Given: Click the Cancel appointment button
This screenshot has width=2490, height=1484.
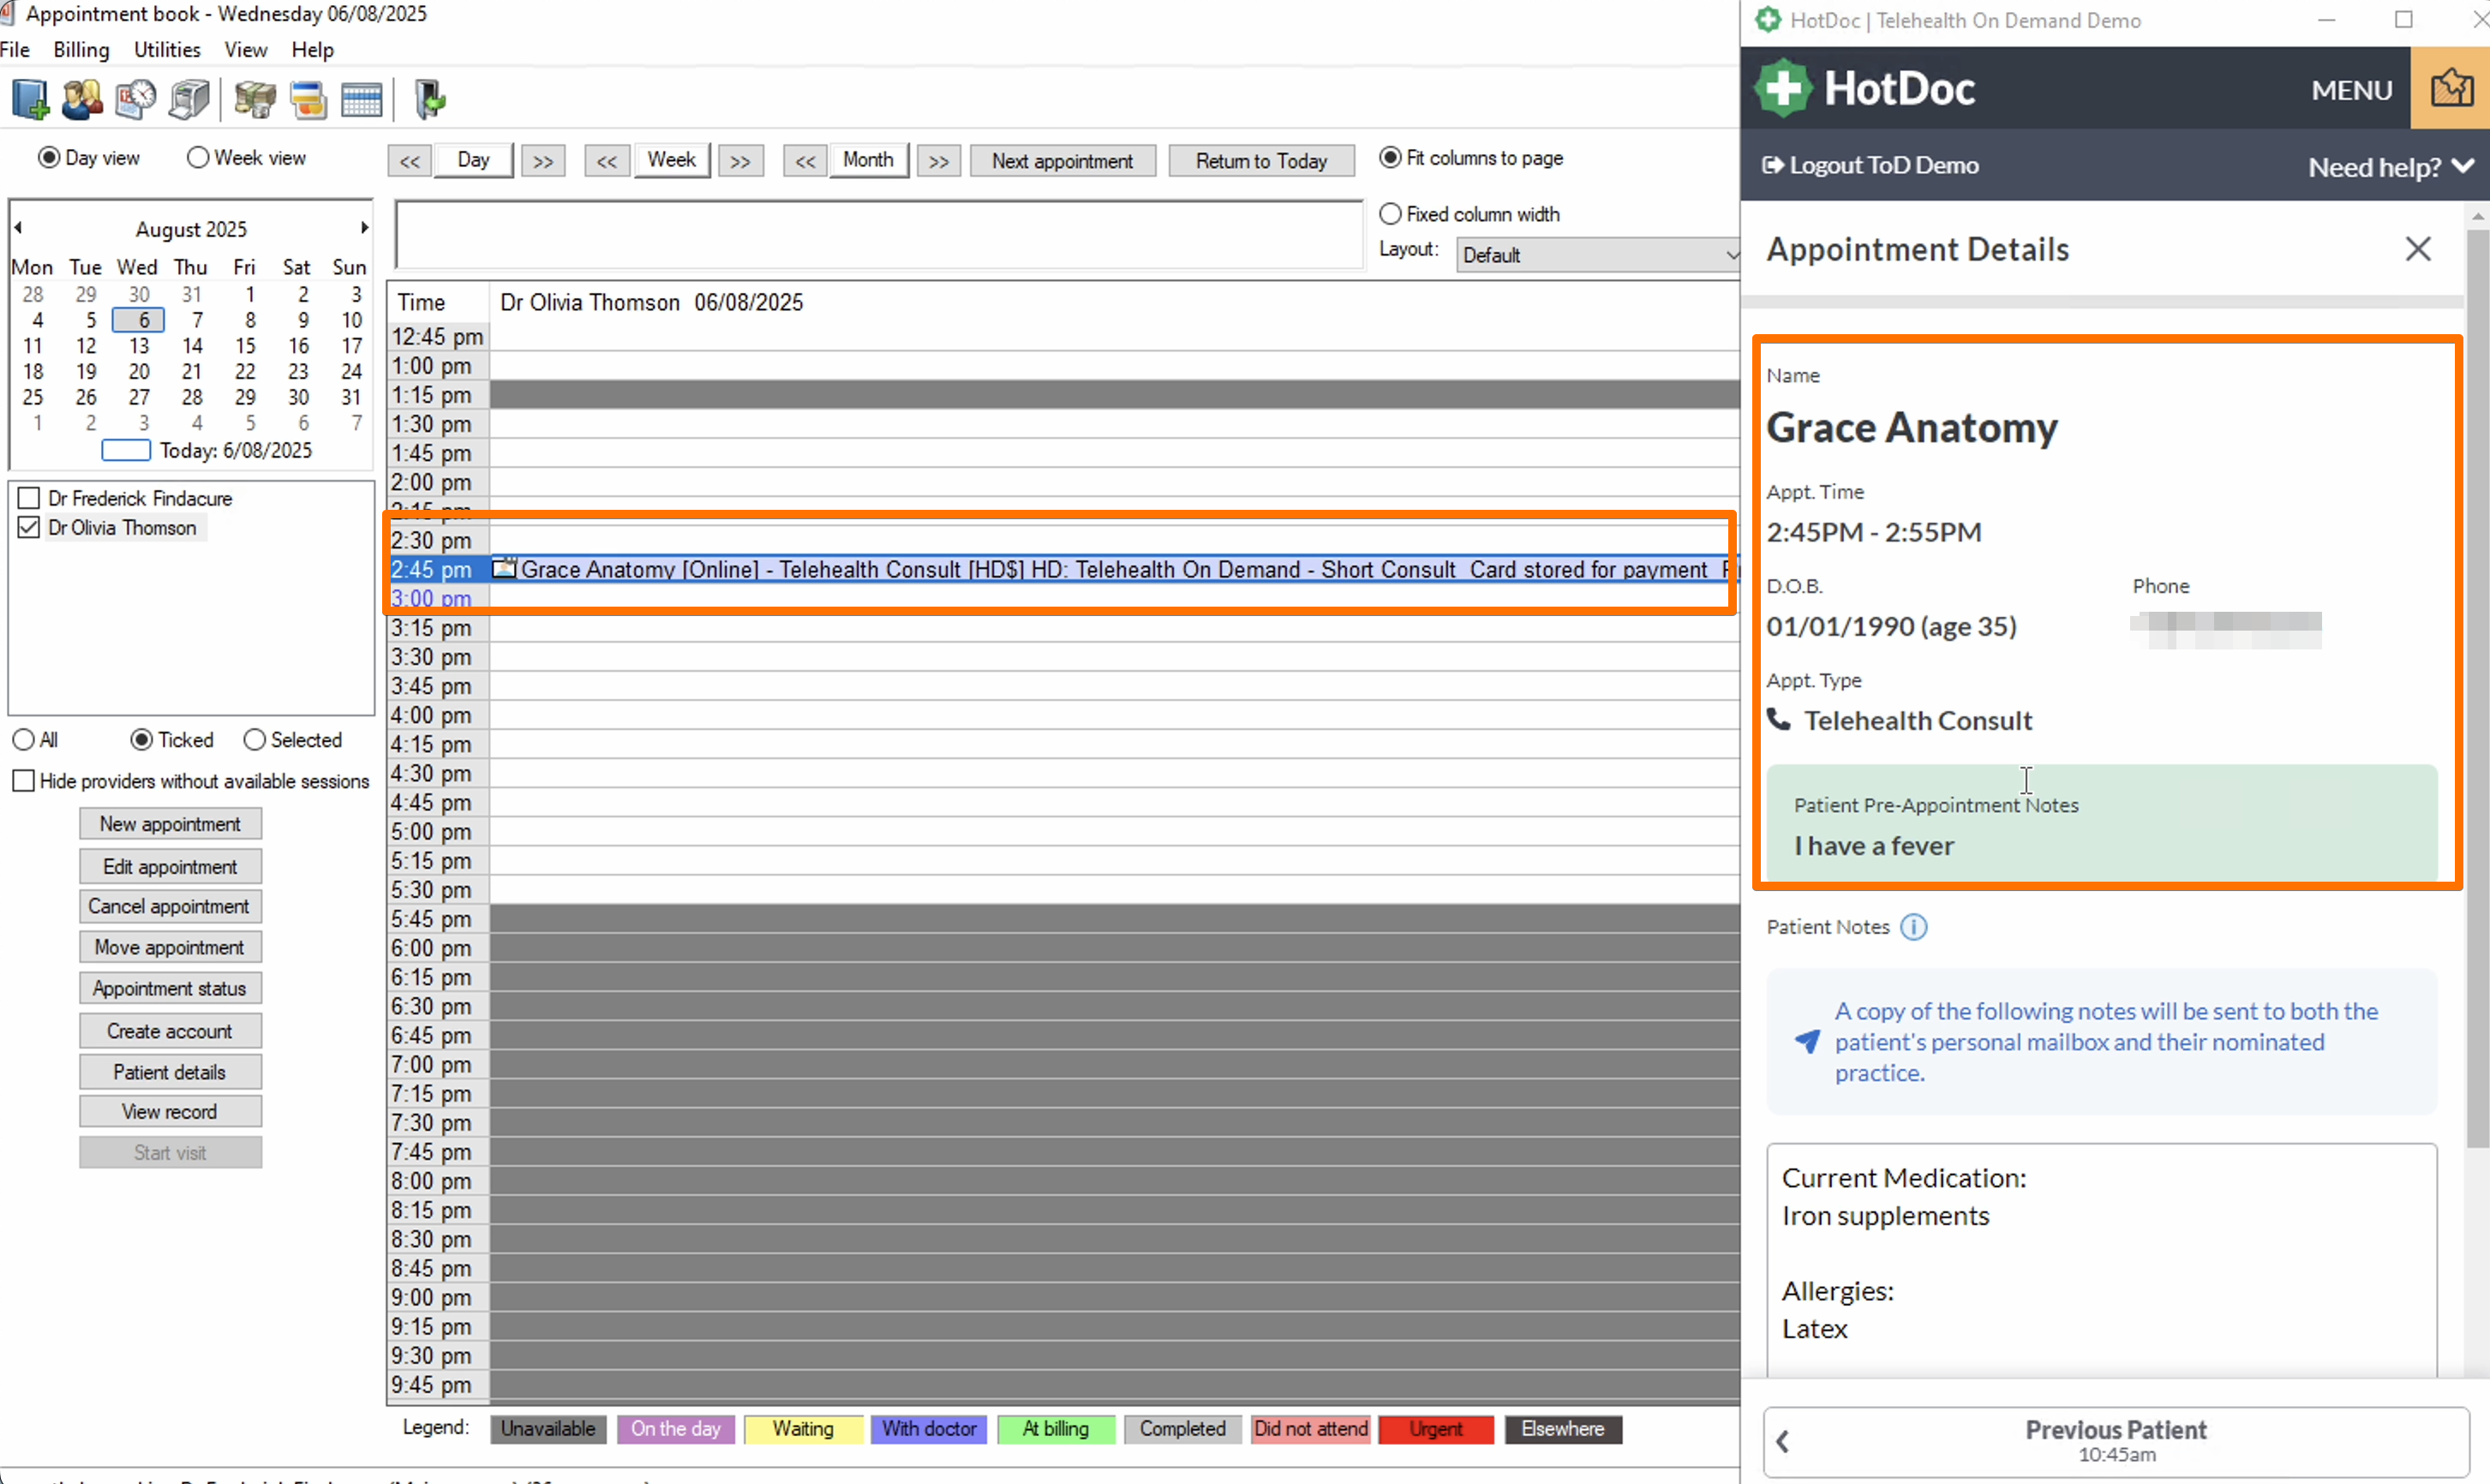Looking at the screenshot, I should point(170,906).
